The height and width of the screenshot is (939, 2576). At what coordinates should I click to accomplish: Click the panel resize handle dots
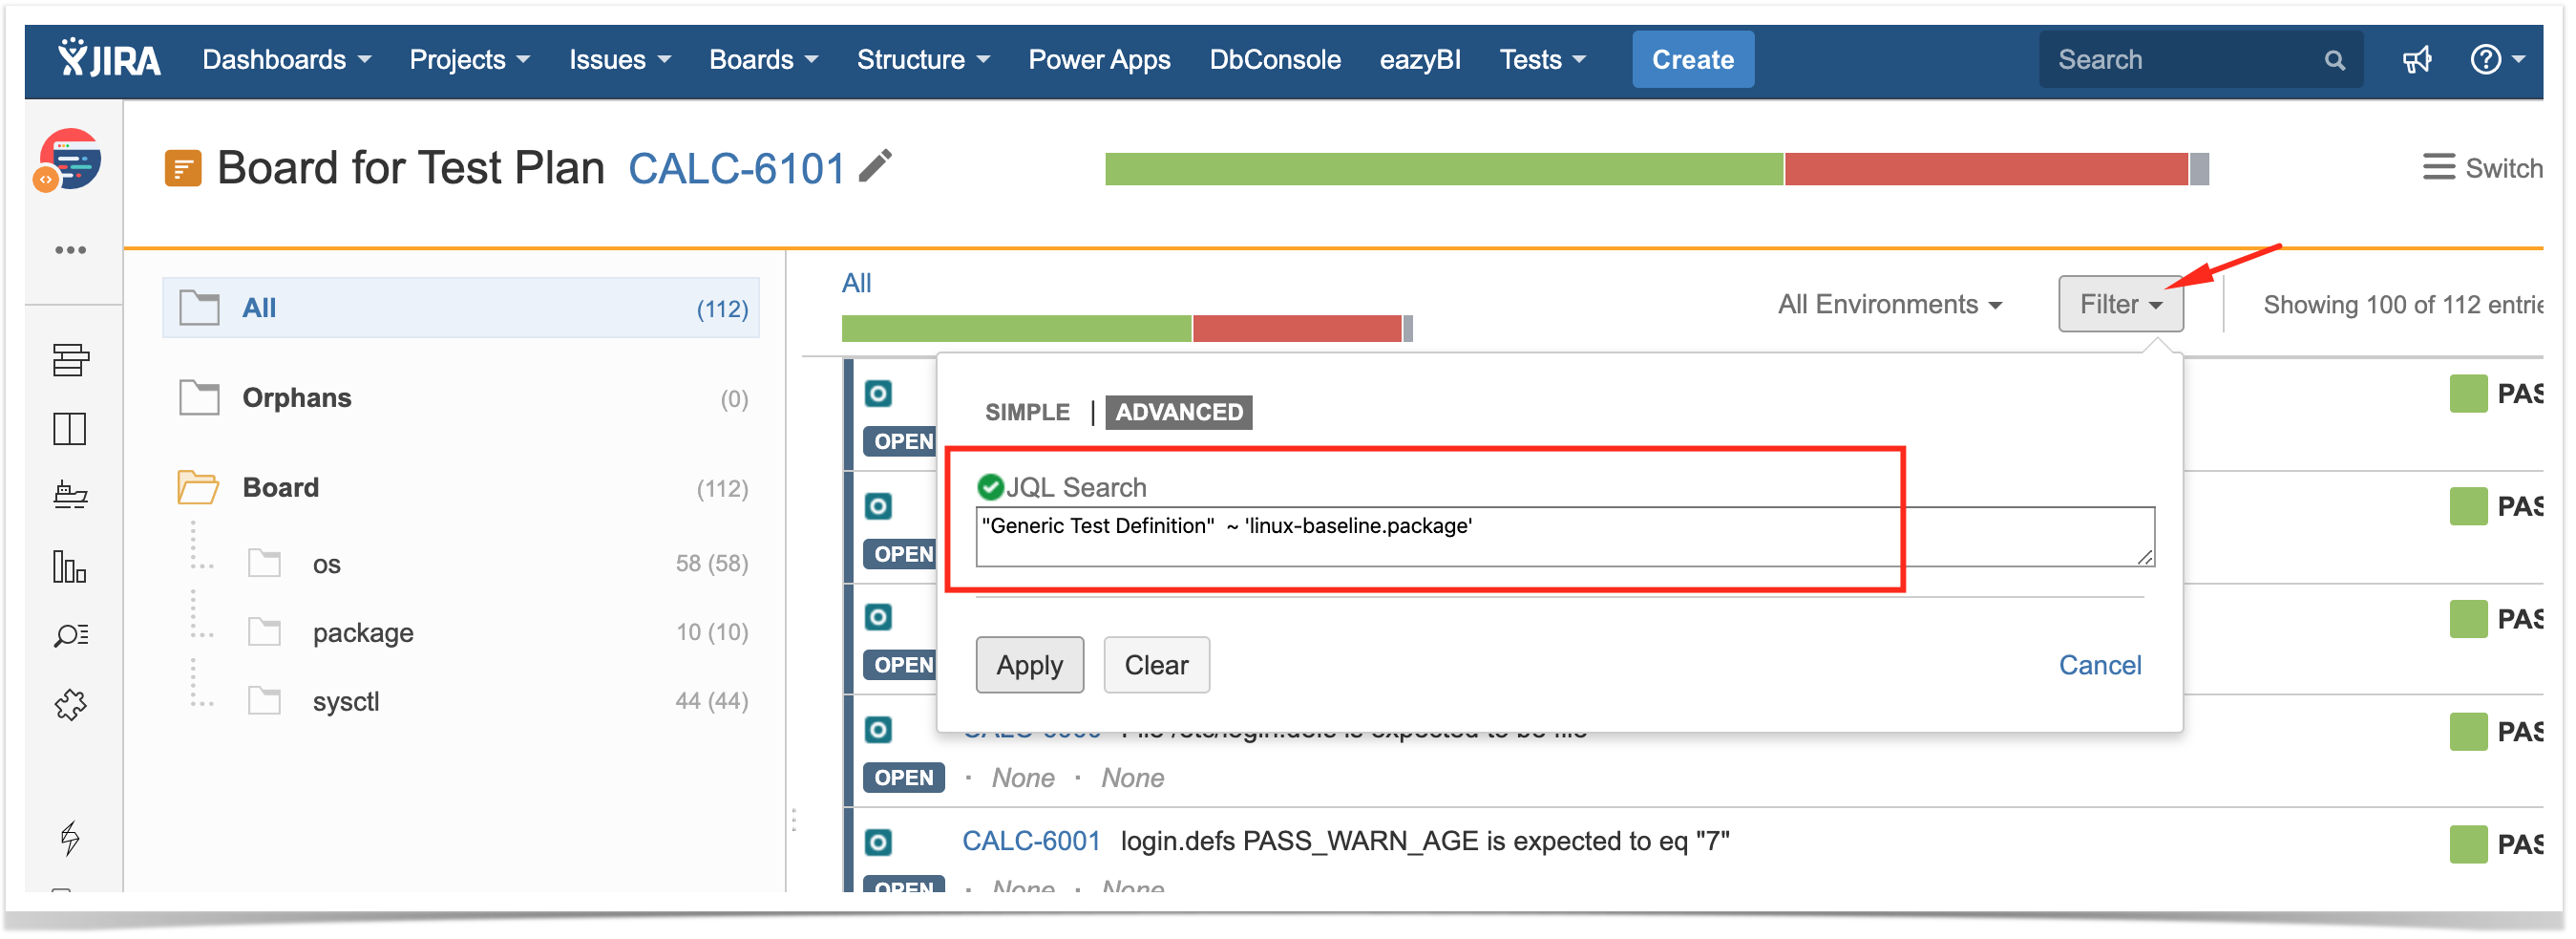coord(794,821)
